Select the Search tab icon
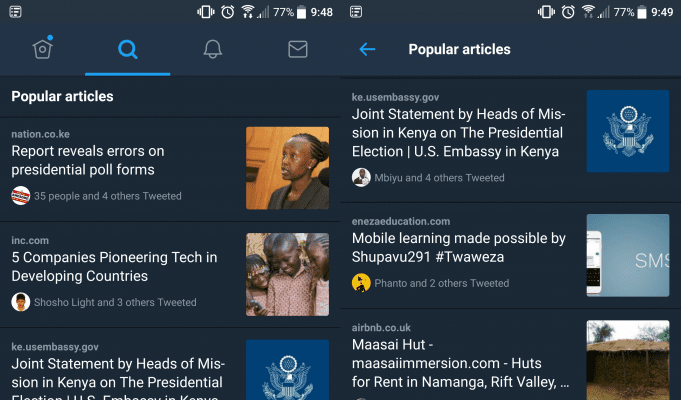This screenshot has height=400, width=681. pyautogui.click(x=127, y=49)
